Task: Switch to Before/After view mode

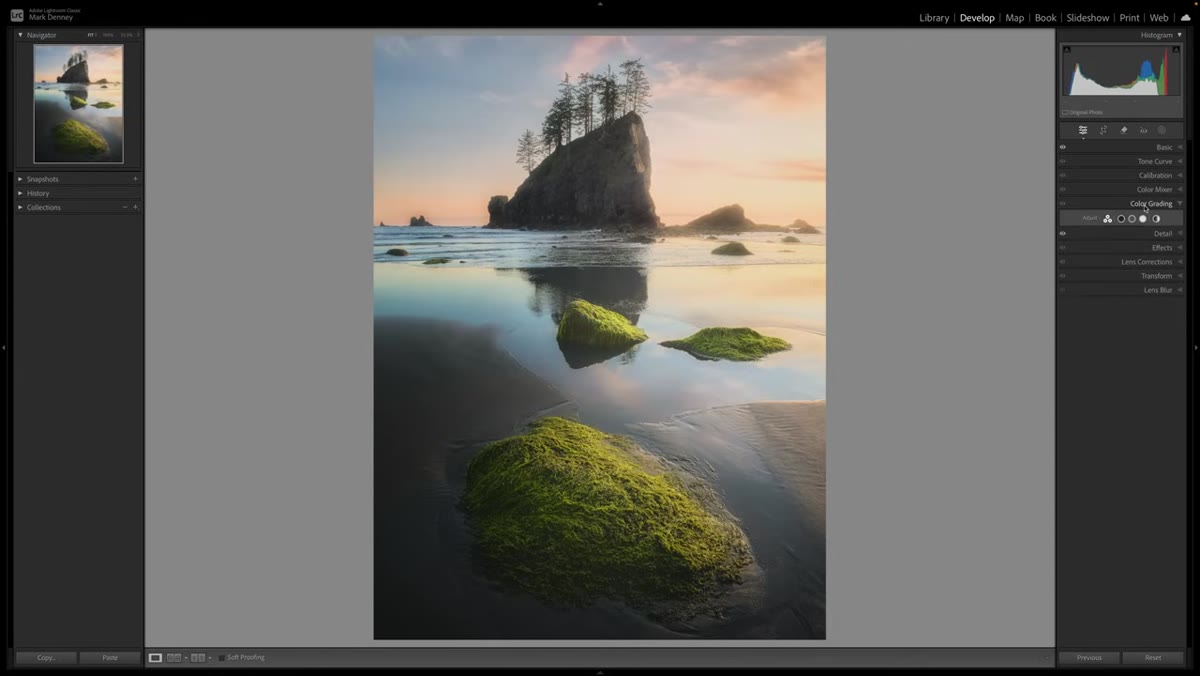Action: (198, 658)
